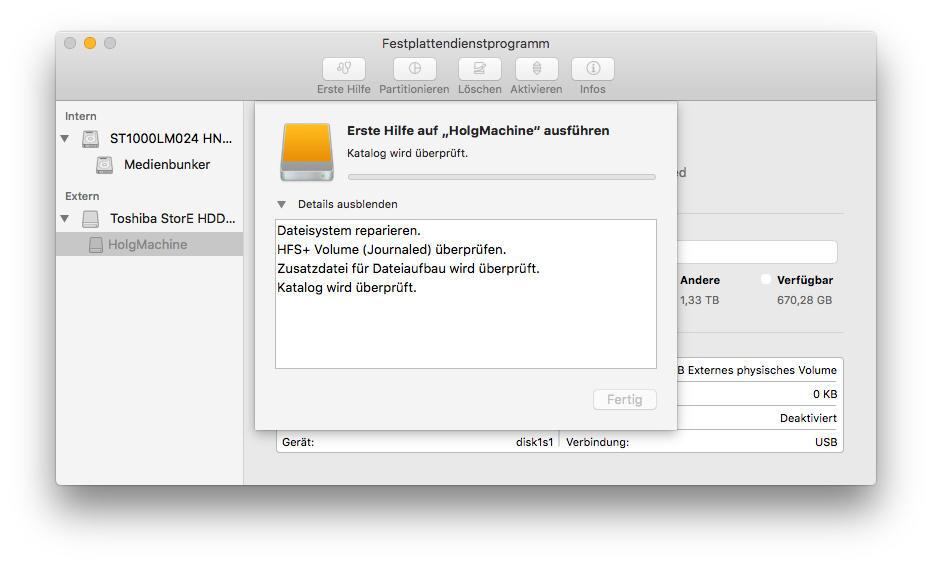Screen dimensions: 932x565
Task: Click 'Katalog wird überprüft.' line in log
Action: (x=347, y=288)
